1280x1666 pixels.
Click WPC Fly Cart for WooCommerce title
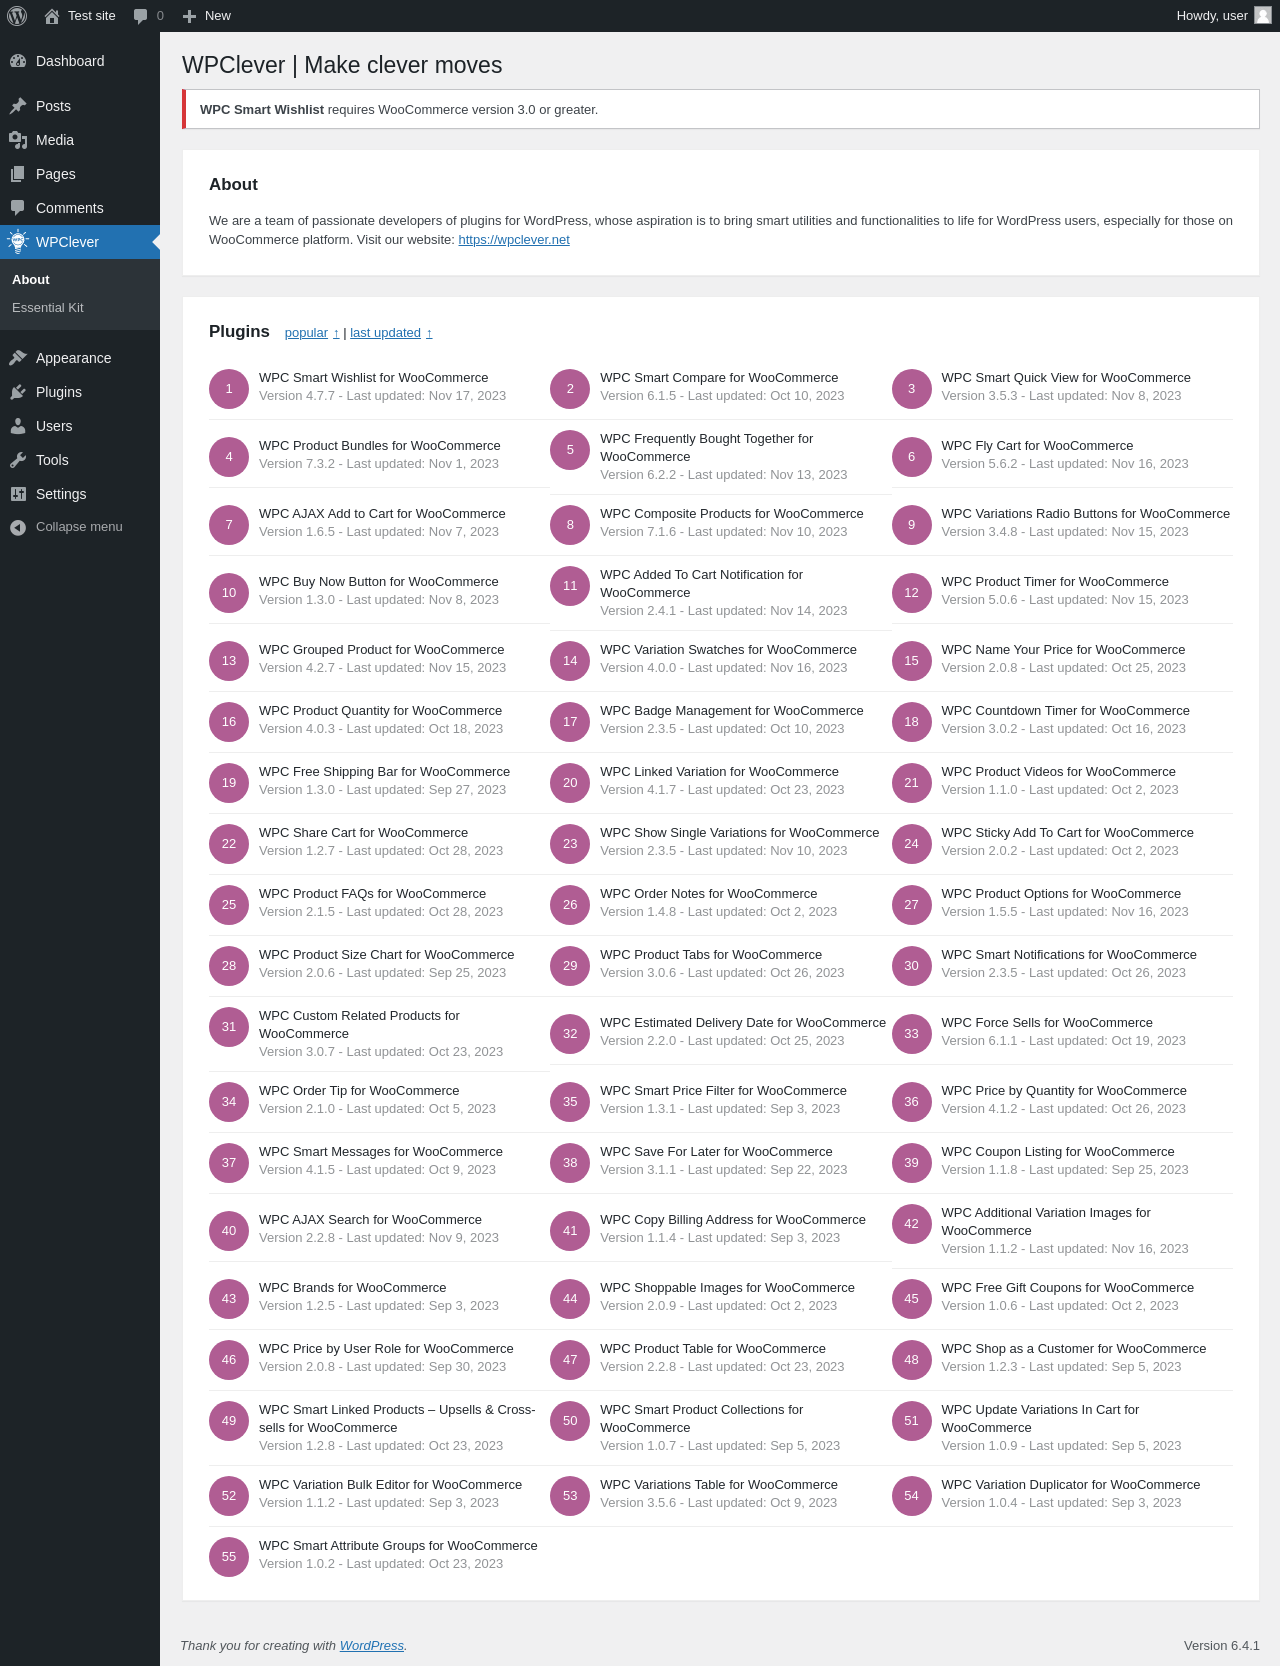[1037, 446]
